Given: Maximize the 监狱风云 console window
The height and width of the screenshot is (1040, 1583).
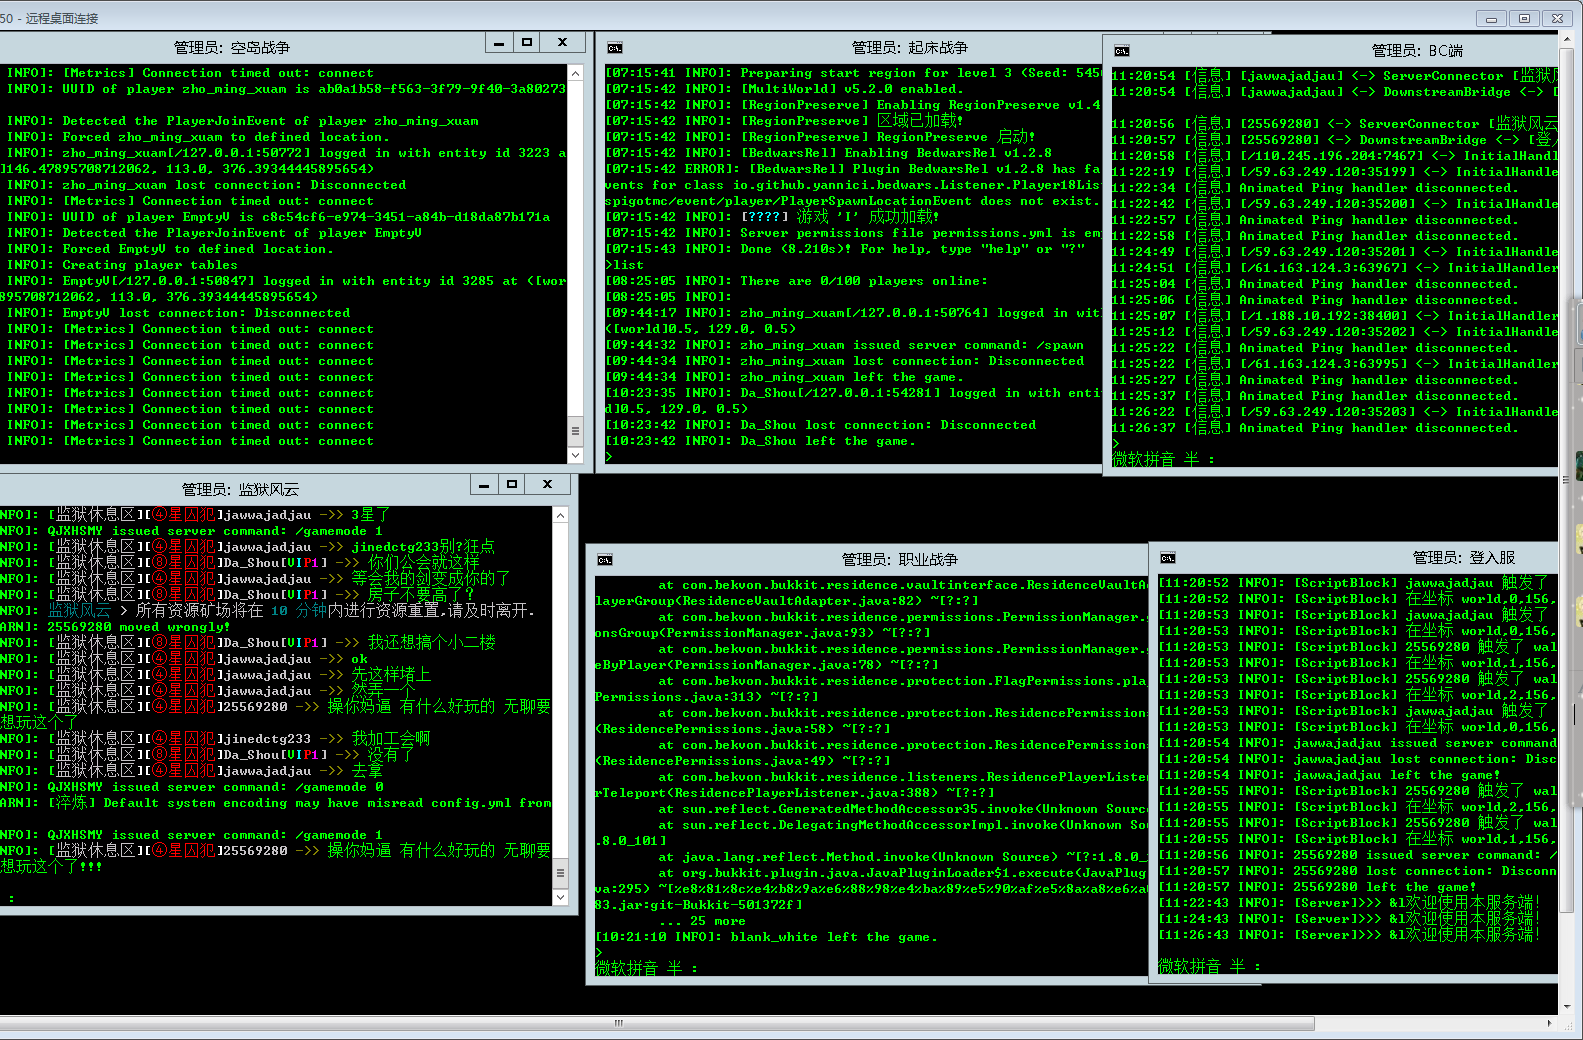Looking at the screenshot, I should (x=512, y=485).
